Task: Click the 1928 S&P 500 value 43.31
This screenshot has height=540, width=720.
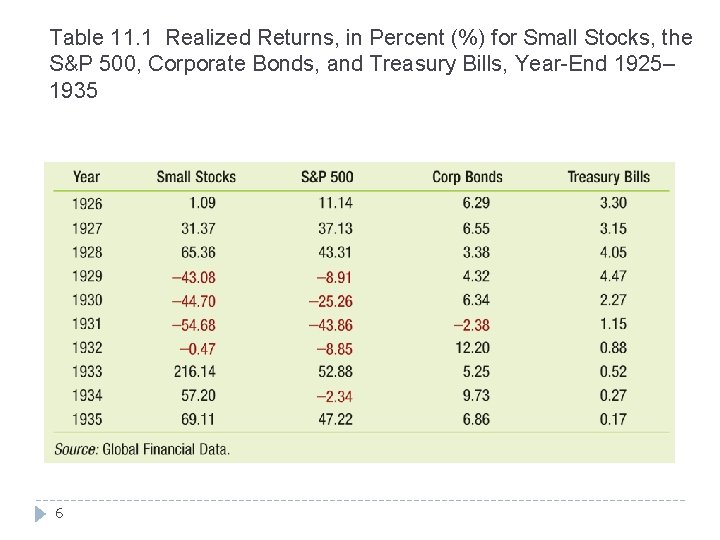Action: tap(334, 252)
